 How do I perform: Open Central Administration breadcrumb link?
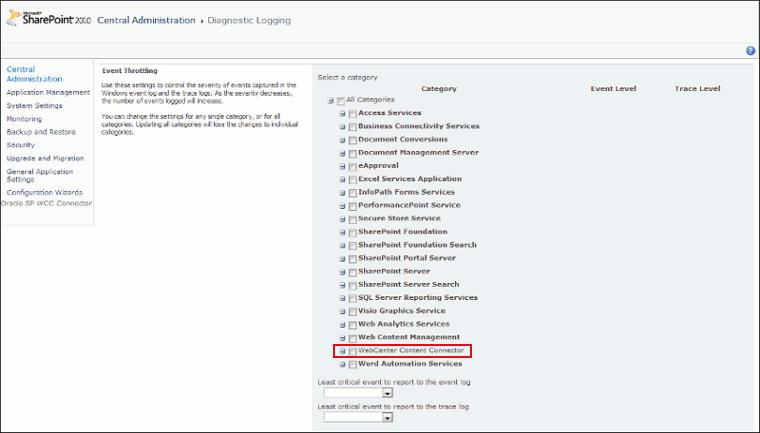146,20
